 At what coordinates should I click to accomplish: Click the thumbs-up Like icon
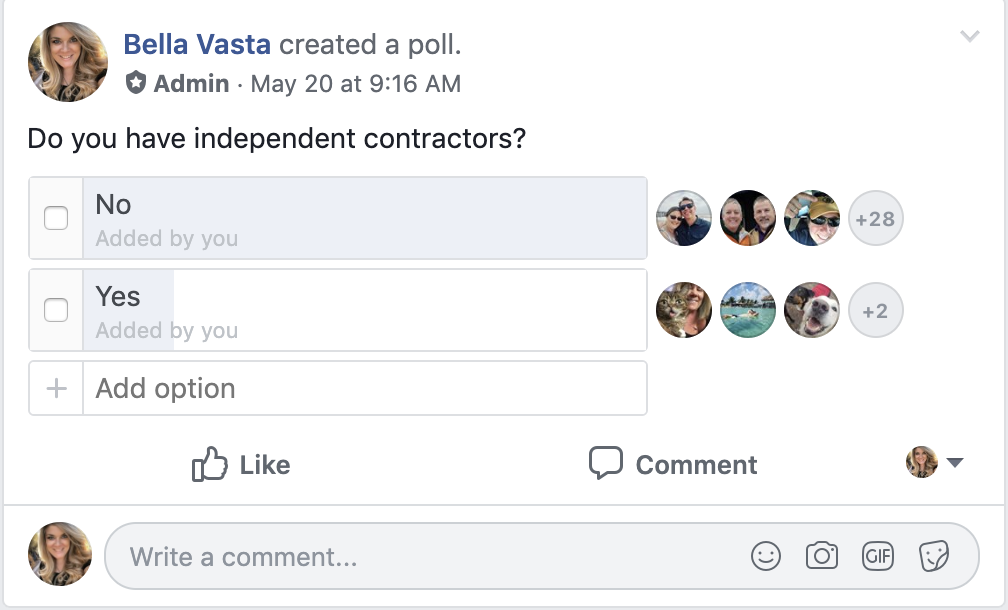point(210,463)
